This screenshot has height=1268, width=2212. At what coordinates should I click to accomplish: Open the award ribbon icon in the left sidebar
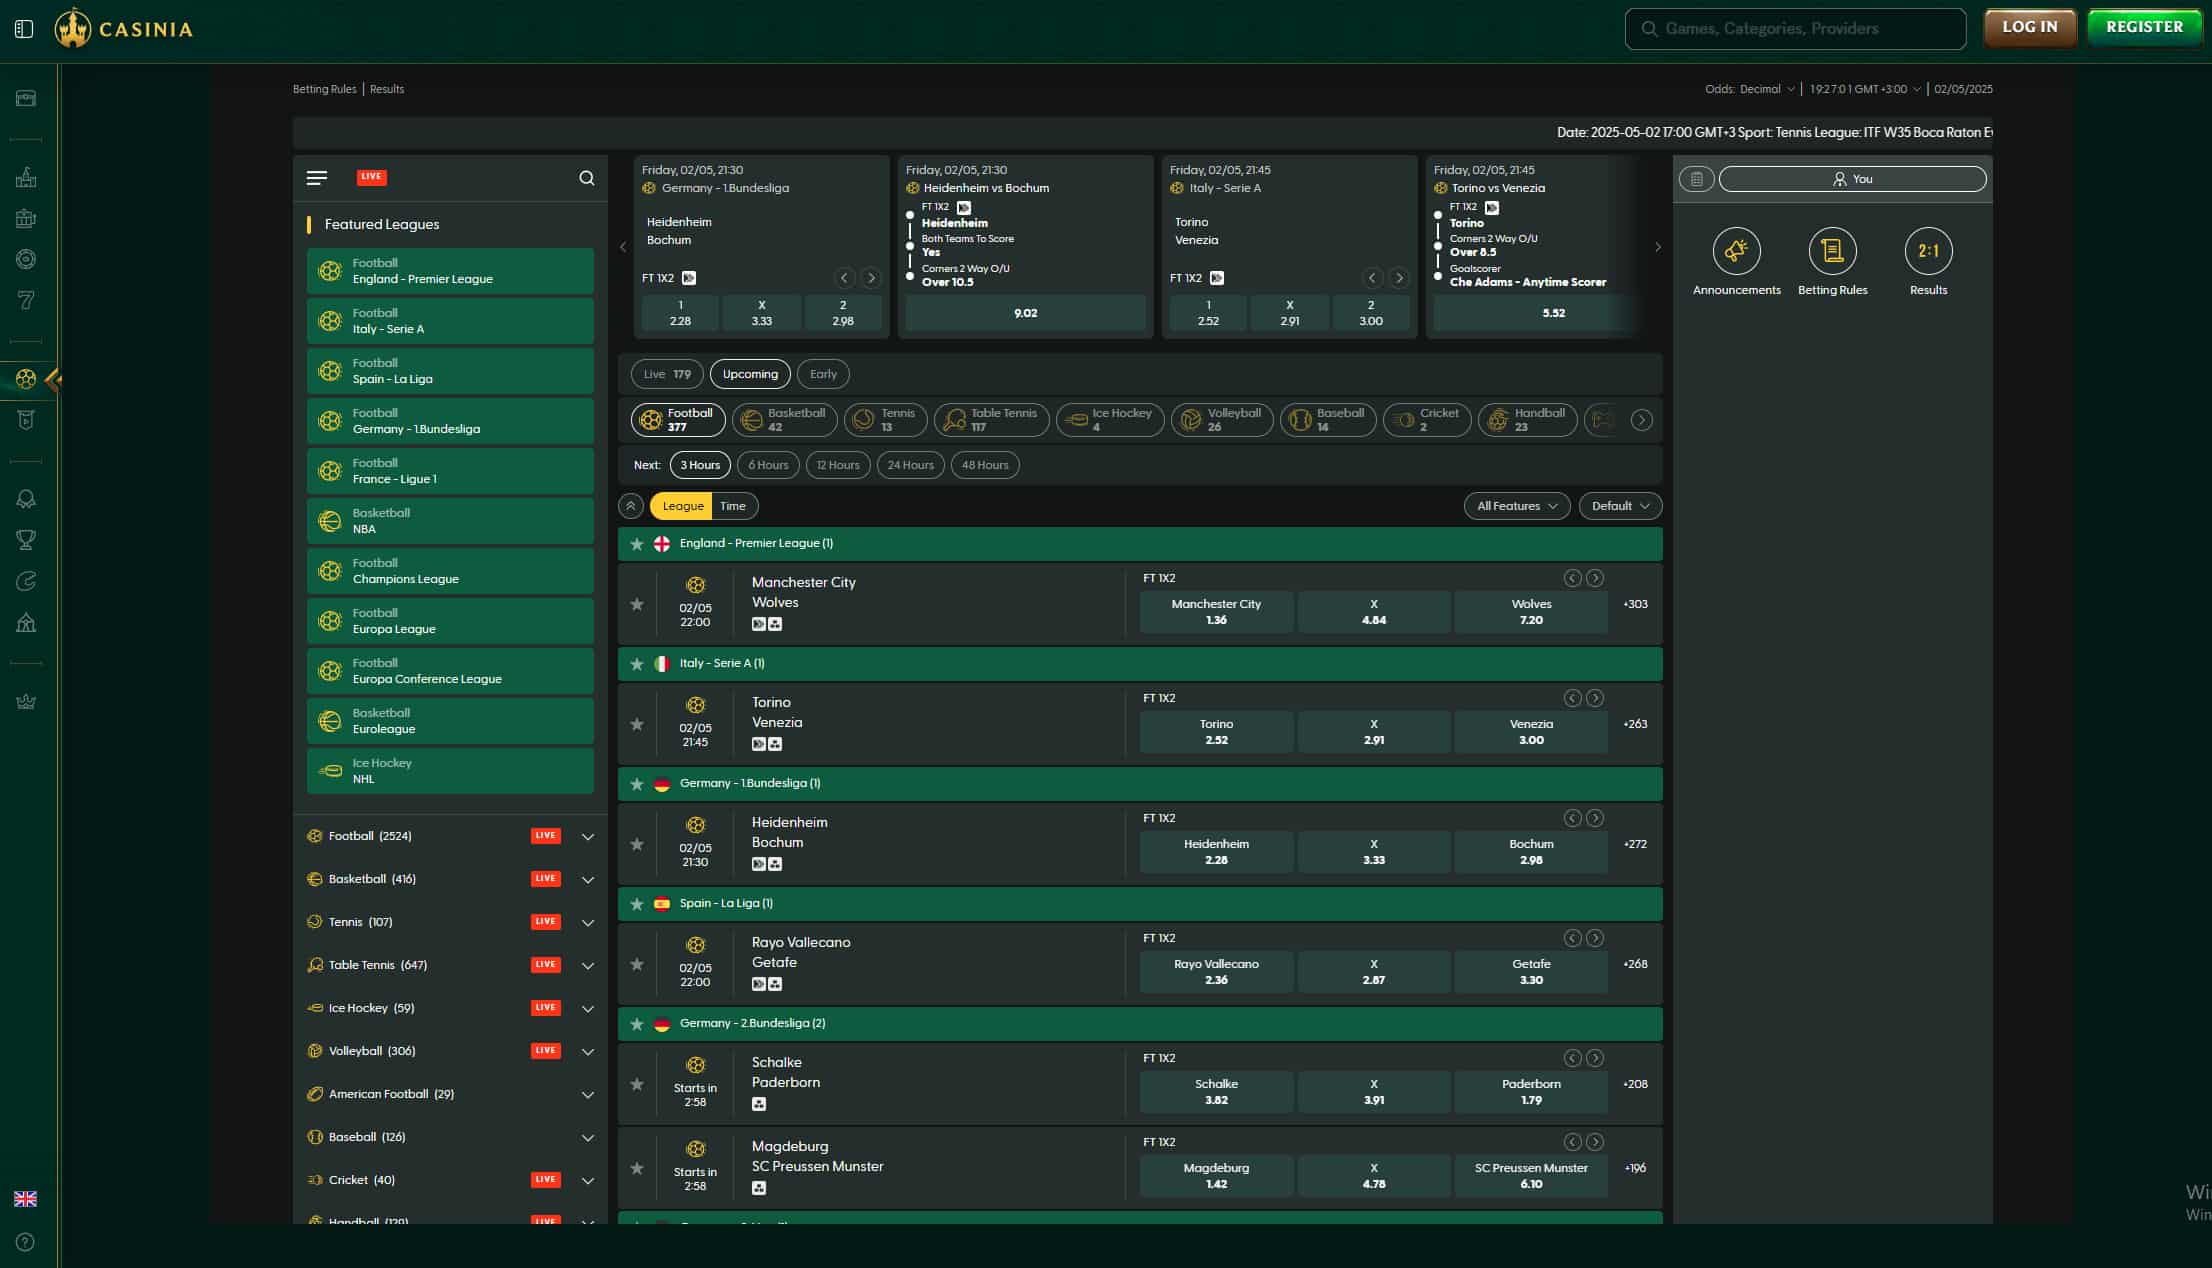click(26, 499)
